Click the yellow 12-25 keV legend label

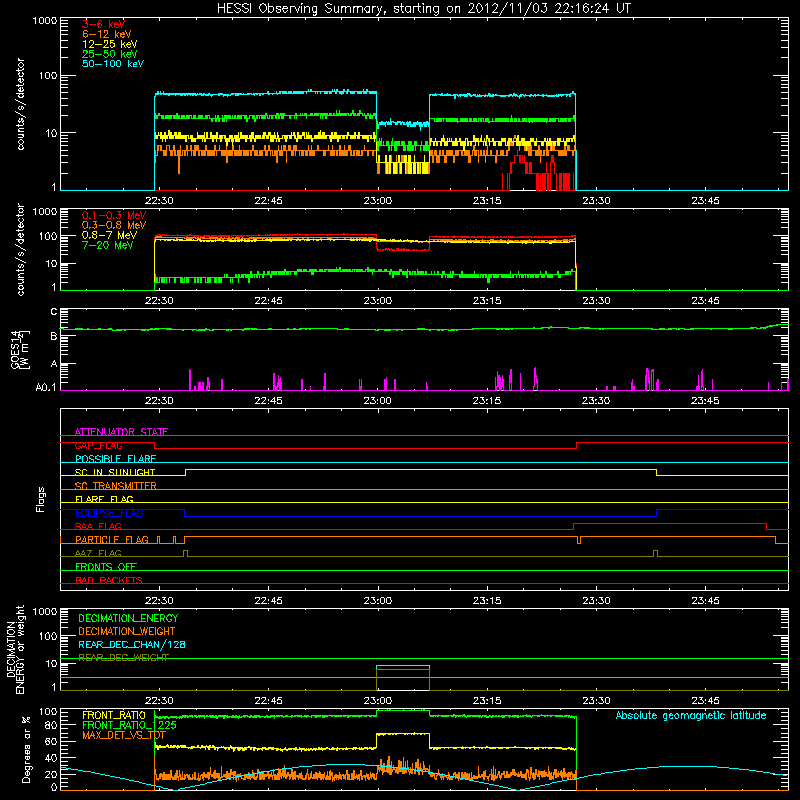click(109, 44)
